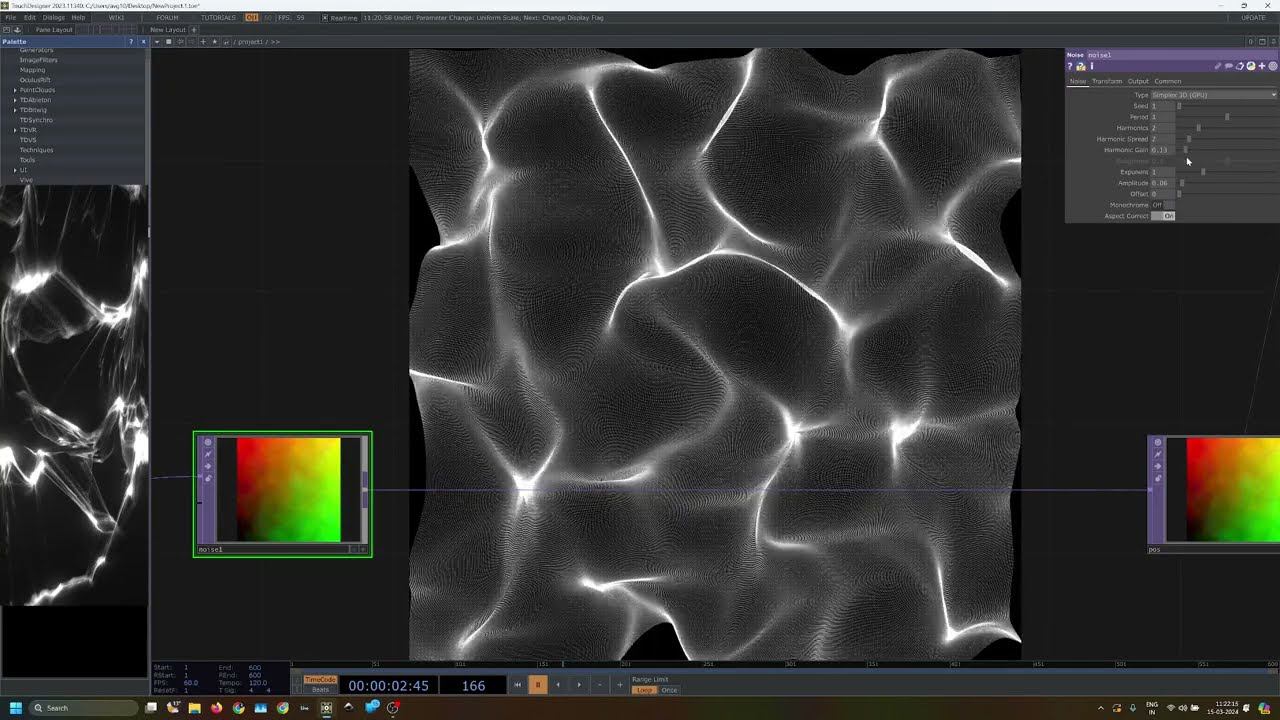Jump to timeline start with rewind button
Screen dimensions: 1280x720
(x=517, y=685)
